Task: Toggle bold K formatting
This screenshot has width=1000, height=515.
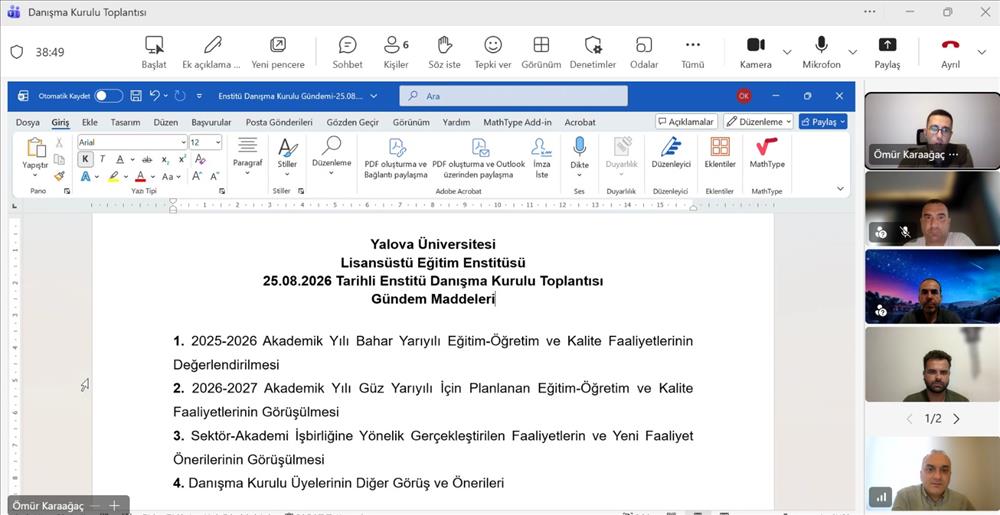Action: 85,159
